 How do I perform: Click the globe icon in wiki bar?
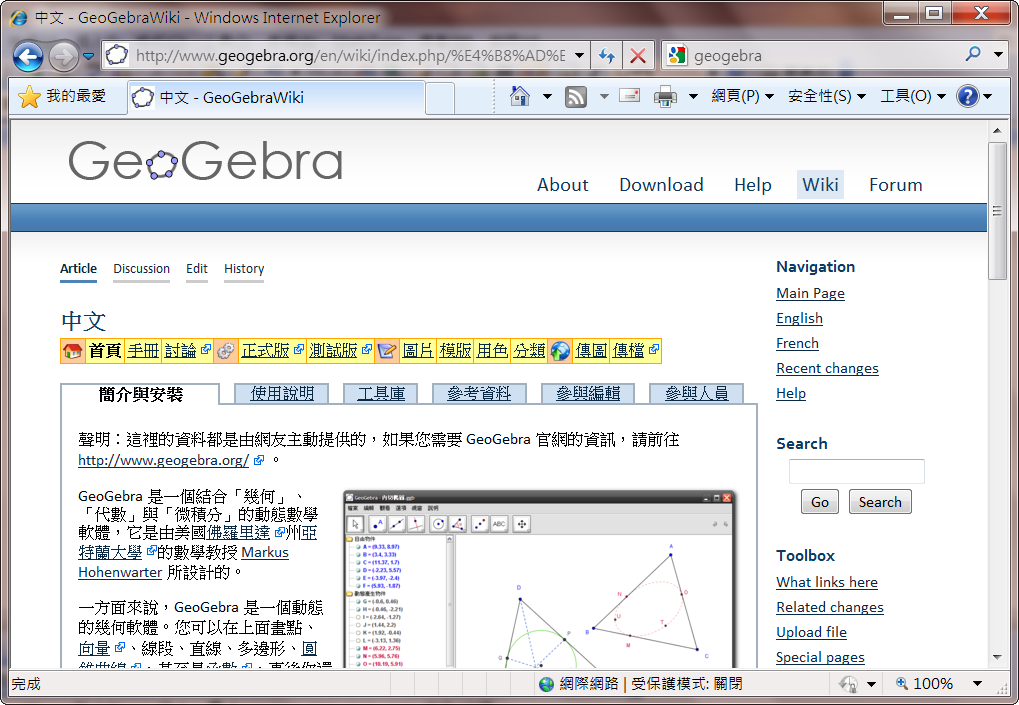(x=560, y=351)
